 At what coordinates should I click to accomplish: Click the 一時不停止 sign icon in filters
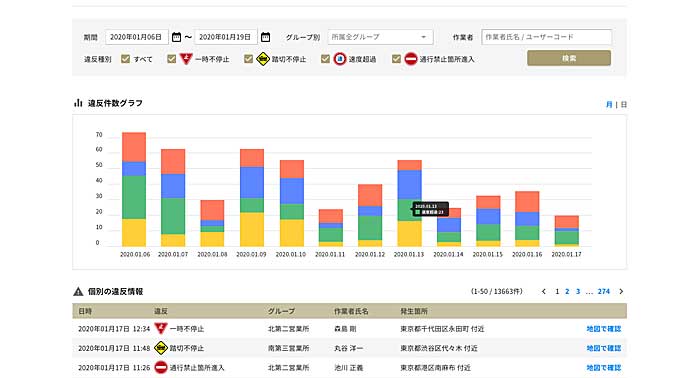tap(186, 58)
